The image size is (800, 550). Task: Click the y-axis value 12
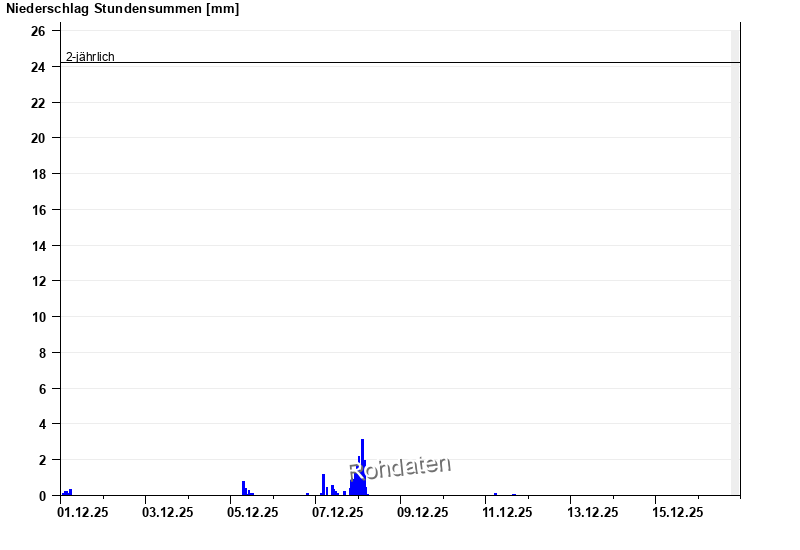tap(38, 281)
